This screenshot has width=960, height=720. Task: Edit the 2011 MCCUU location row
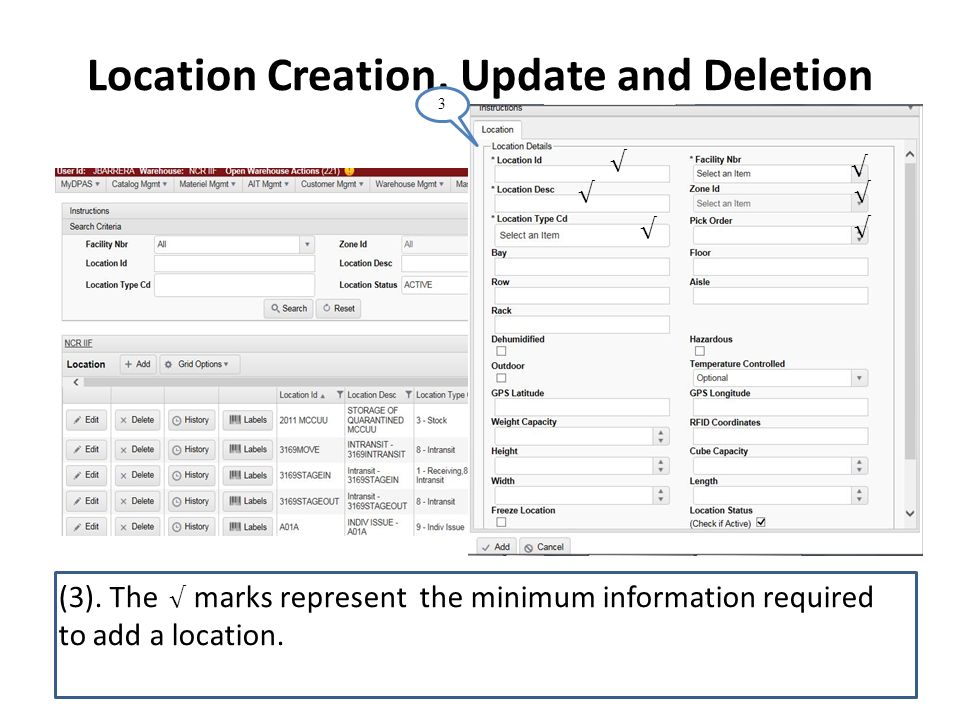pos(86,420)
